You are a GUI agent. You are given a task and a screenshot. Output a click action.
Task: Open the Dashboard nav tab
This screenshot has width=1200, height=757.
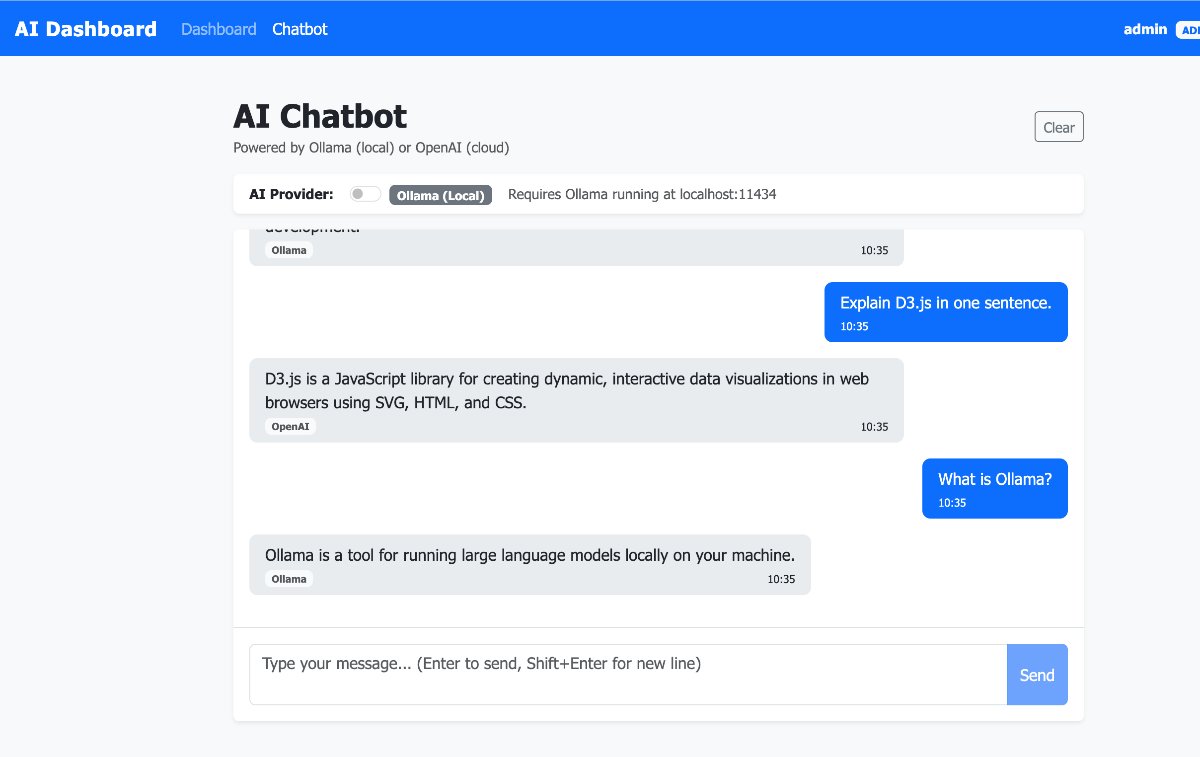218,29
